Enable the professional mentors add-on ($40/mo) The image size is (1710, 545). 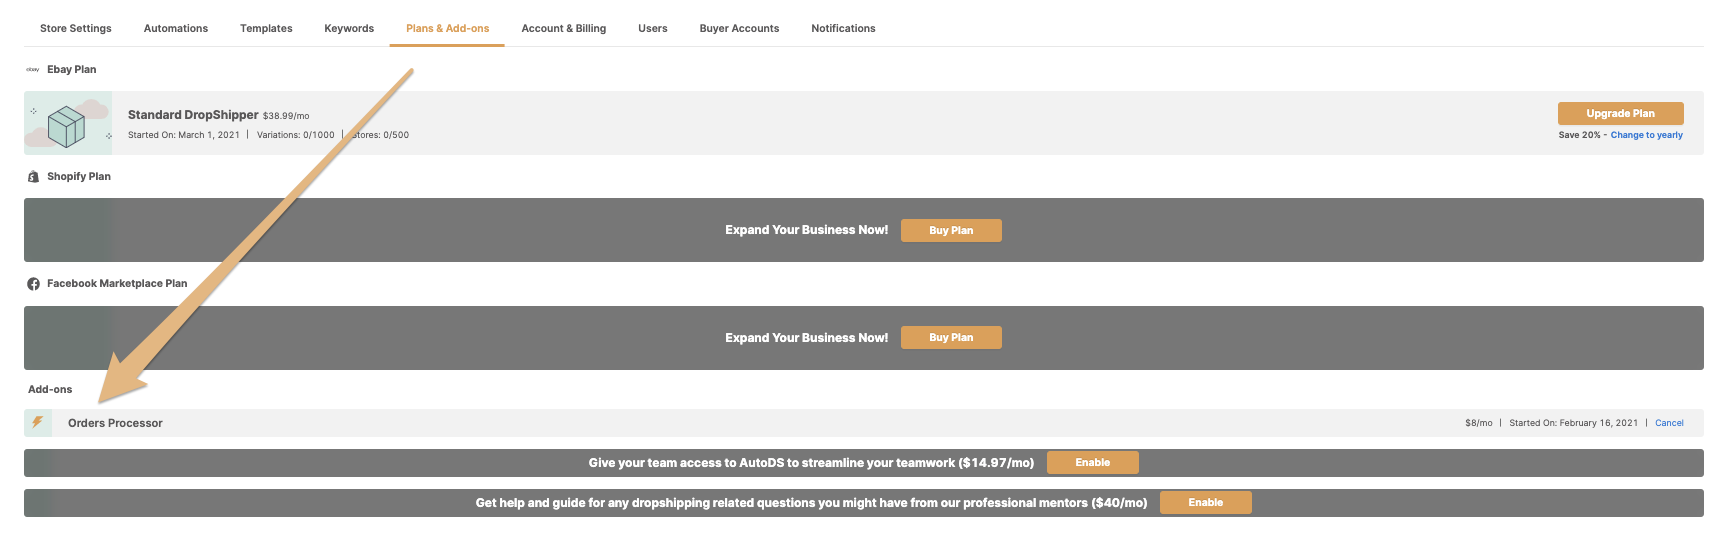[1205, 502]
